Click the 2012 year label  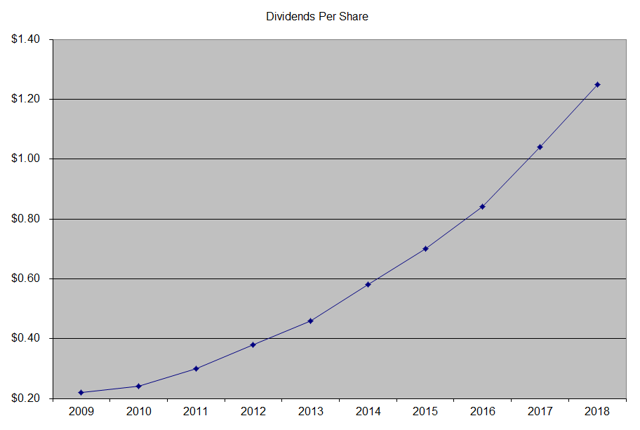coord(253,411)
